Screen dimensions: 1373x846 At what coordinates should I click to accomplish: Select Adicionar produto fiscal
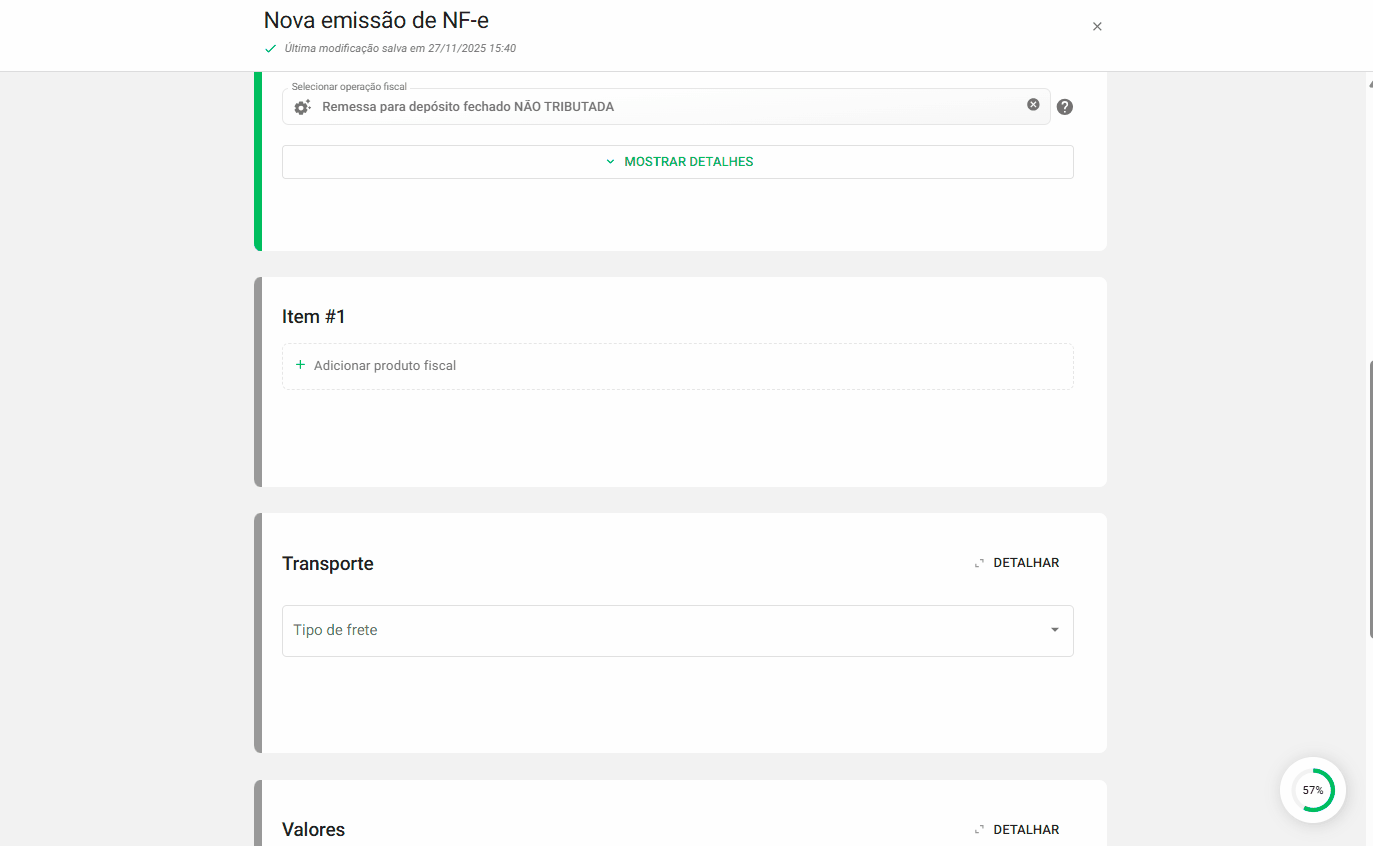[x=384, y=366]
